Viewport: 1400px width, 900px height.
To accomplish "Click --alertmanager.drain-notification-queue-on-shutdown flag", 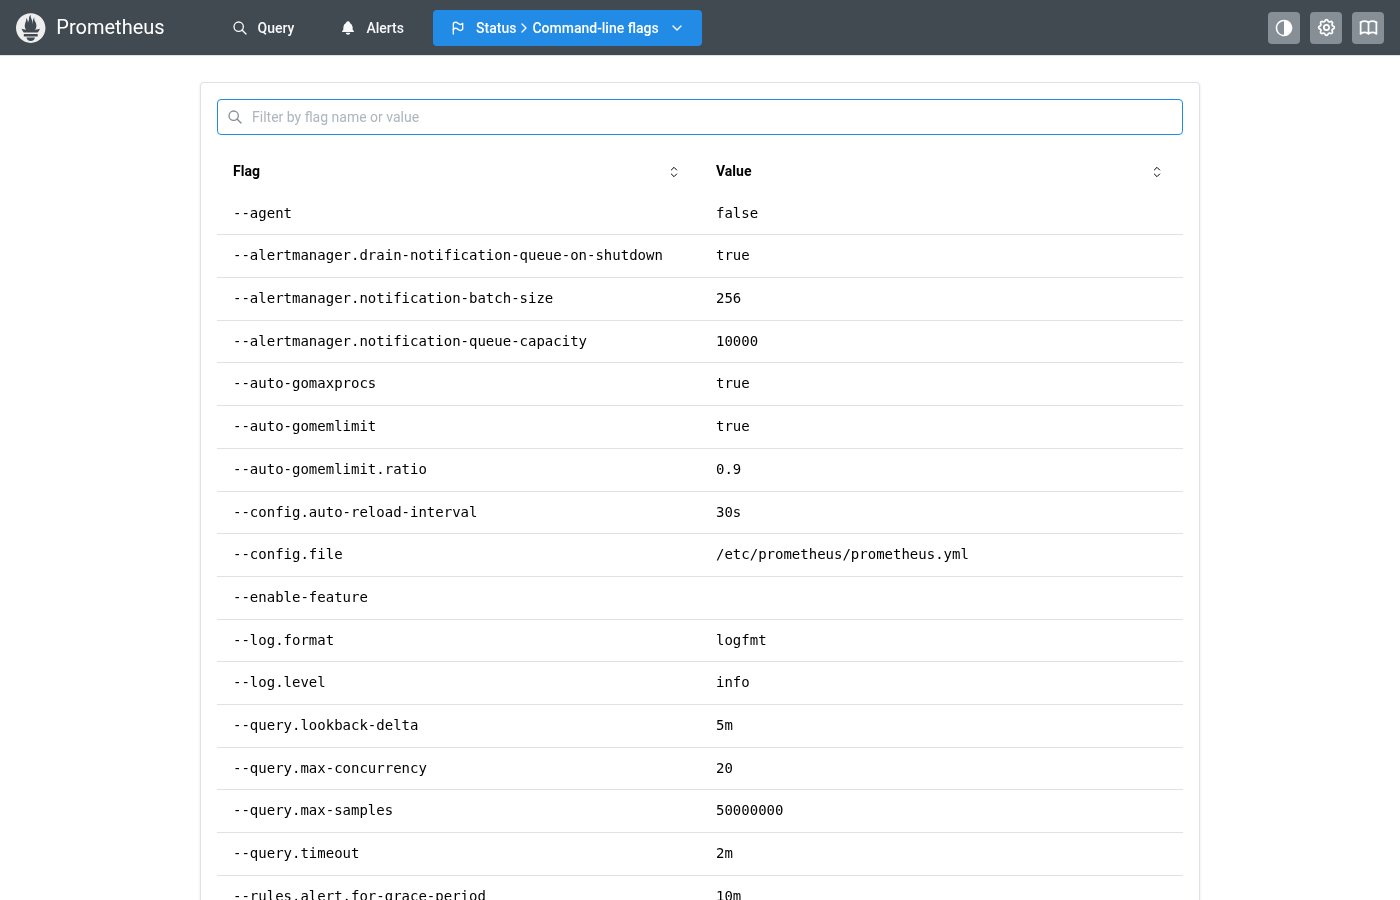I will point(448,255).
